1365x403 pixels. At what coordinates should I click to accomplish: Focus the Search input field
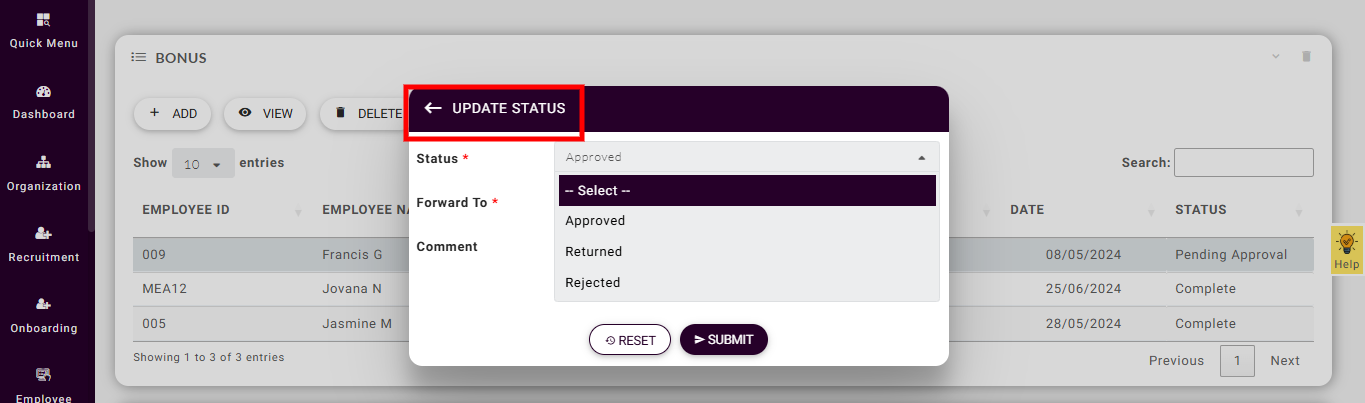[1243, 162]
